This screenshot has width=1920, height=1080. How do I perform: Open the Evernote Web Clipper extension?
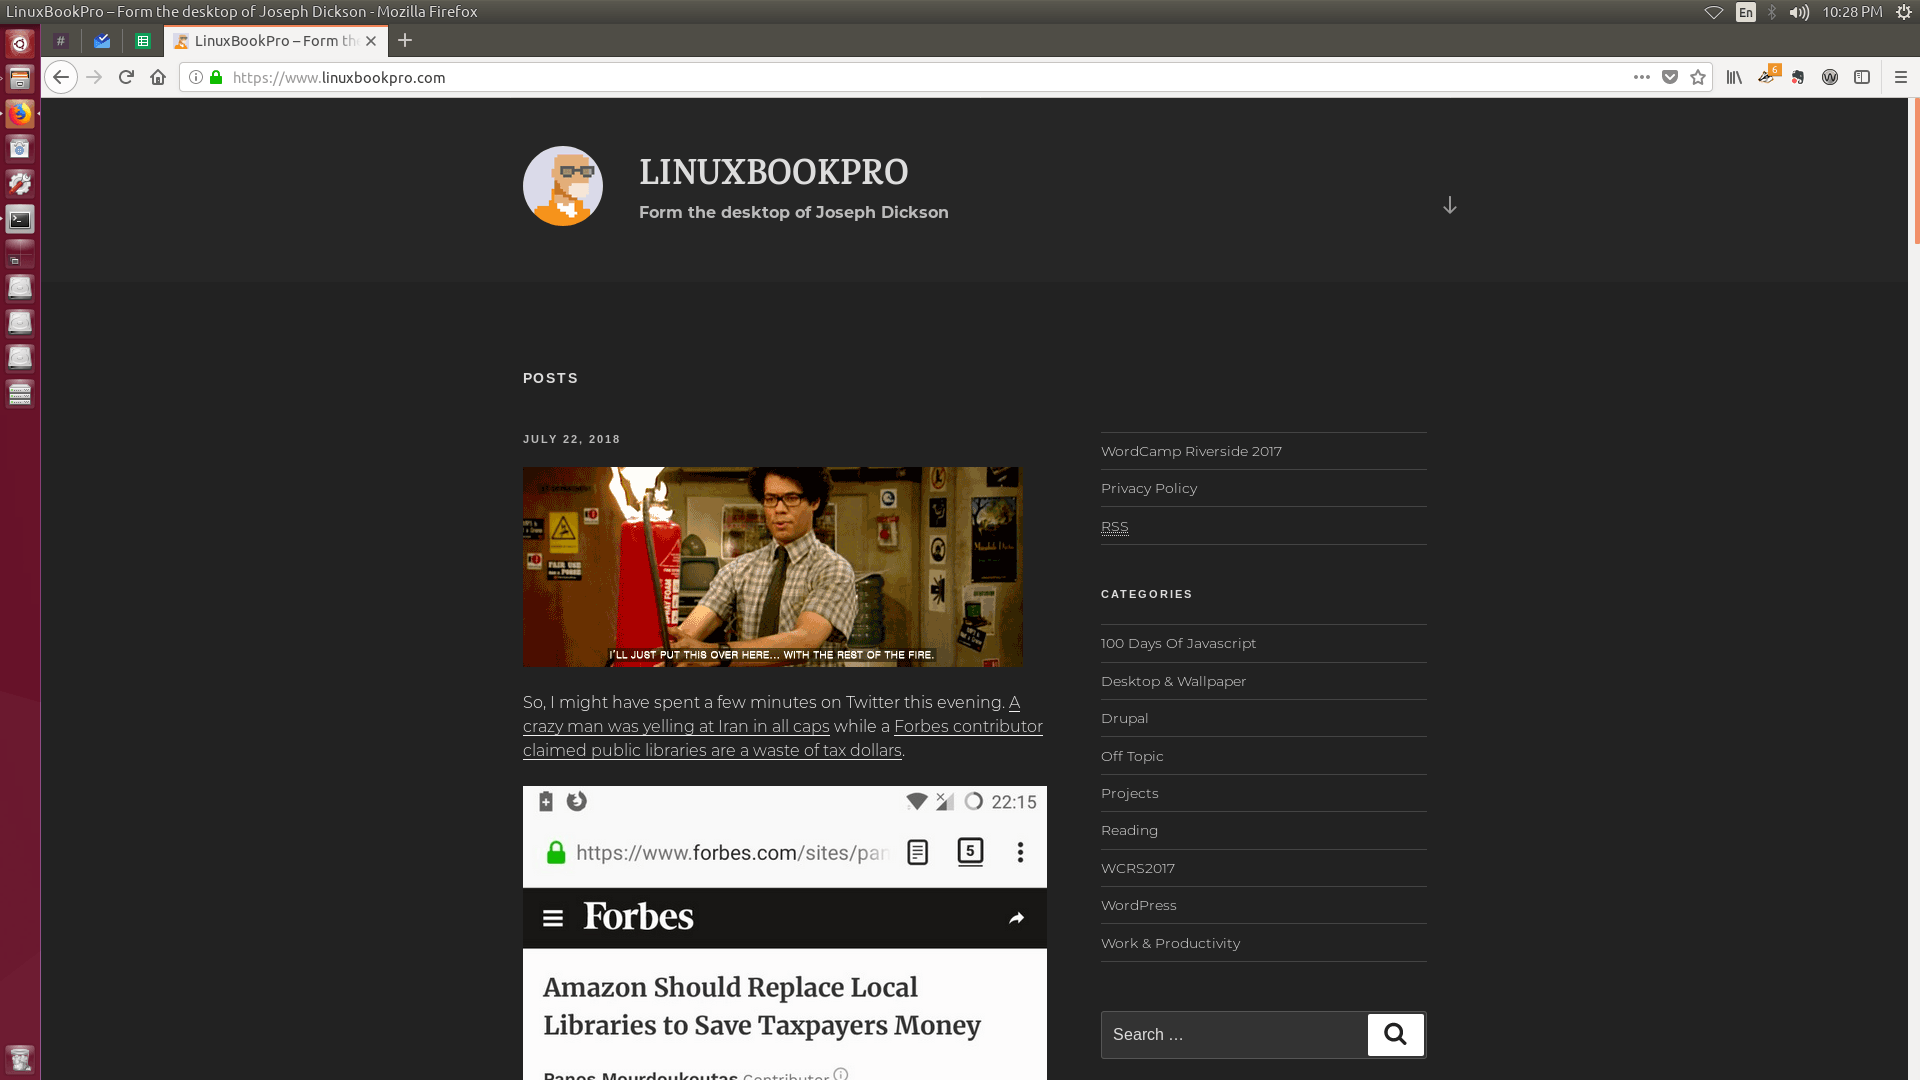pos(1798,77)
